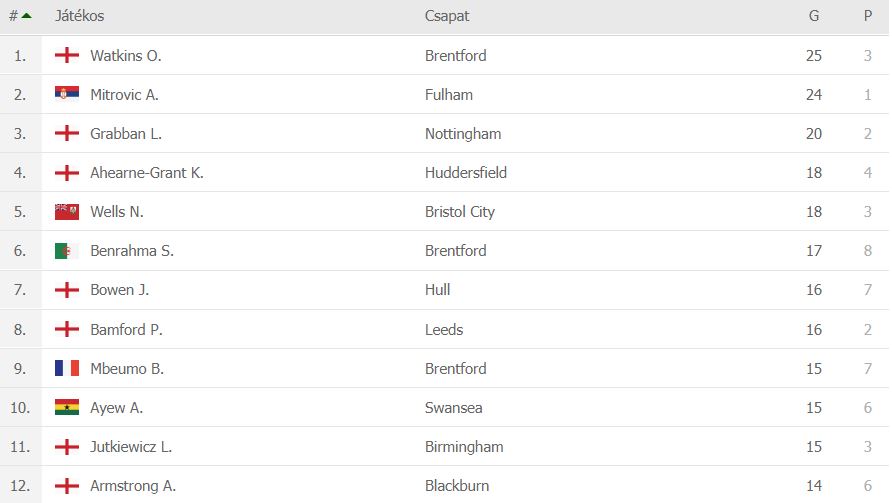Viewport: 892px width, 503px height.
Task: Open player Watkins O. profile
Action: 125,56
